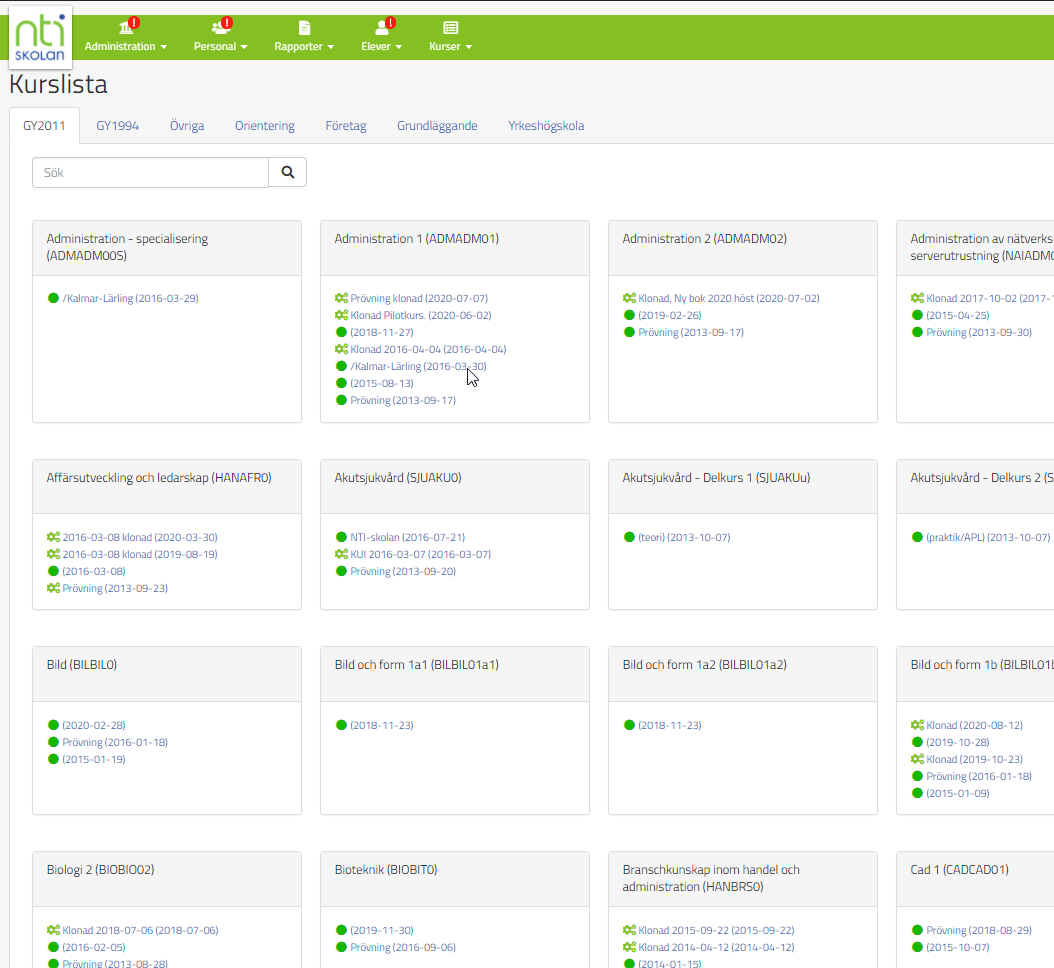Click clone icon beside Prövning klonad (2020-07-07)
The image size is (1054, 968).
341,298
